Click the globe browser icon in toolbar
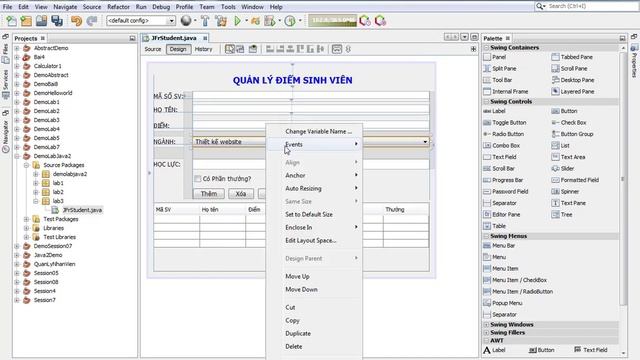The image size is (640, 360). [186, 20]
